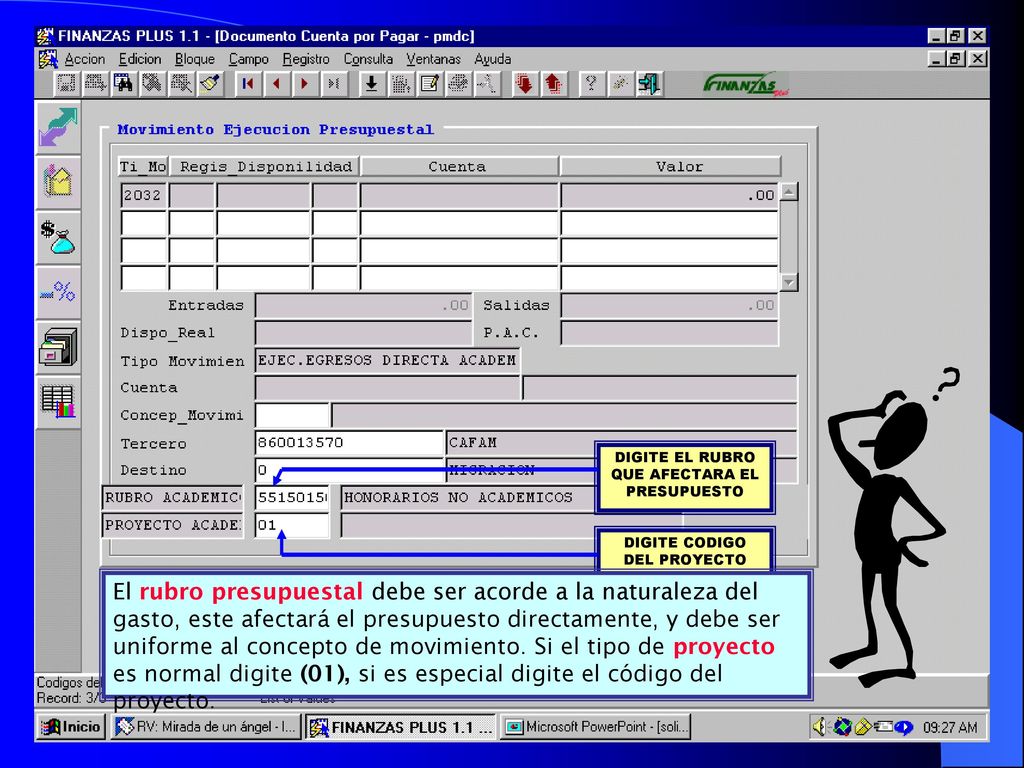
Task: Go to next record red arrow
Action: (x=304, y=84)
